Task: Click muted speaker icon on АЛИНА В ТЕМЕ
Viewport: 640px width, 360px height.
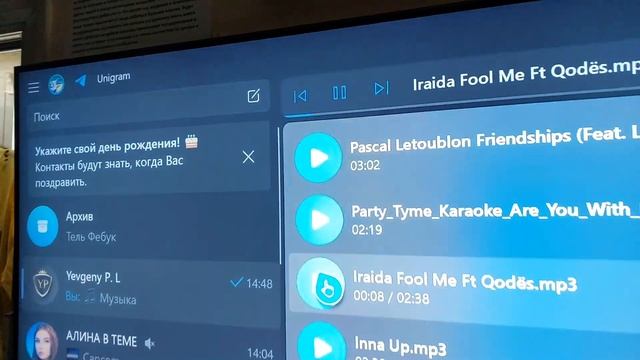Action: 149,344
